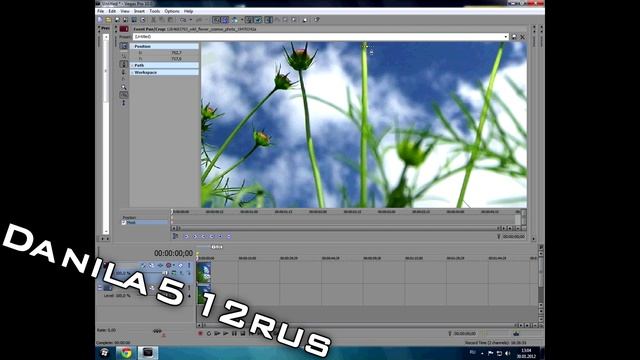Click the volume speaker tray icon
The image size is (640, 360).
(x=508, y=353)
